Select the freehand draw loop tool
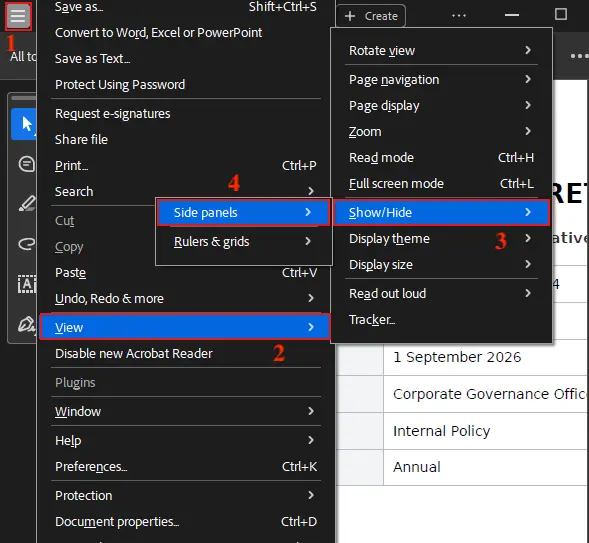 coord(27,244)
